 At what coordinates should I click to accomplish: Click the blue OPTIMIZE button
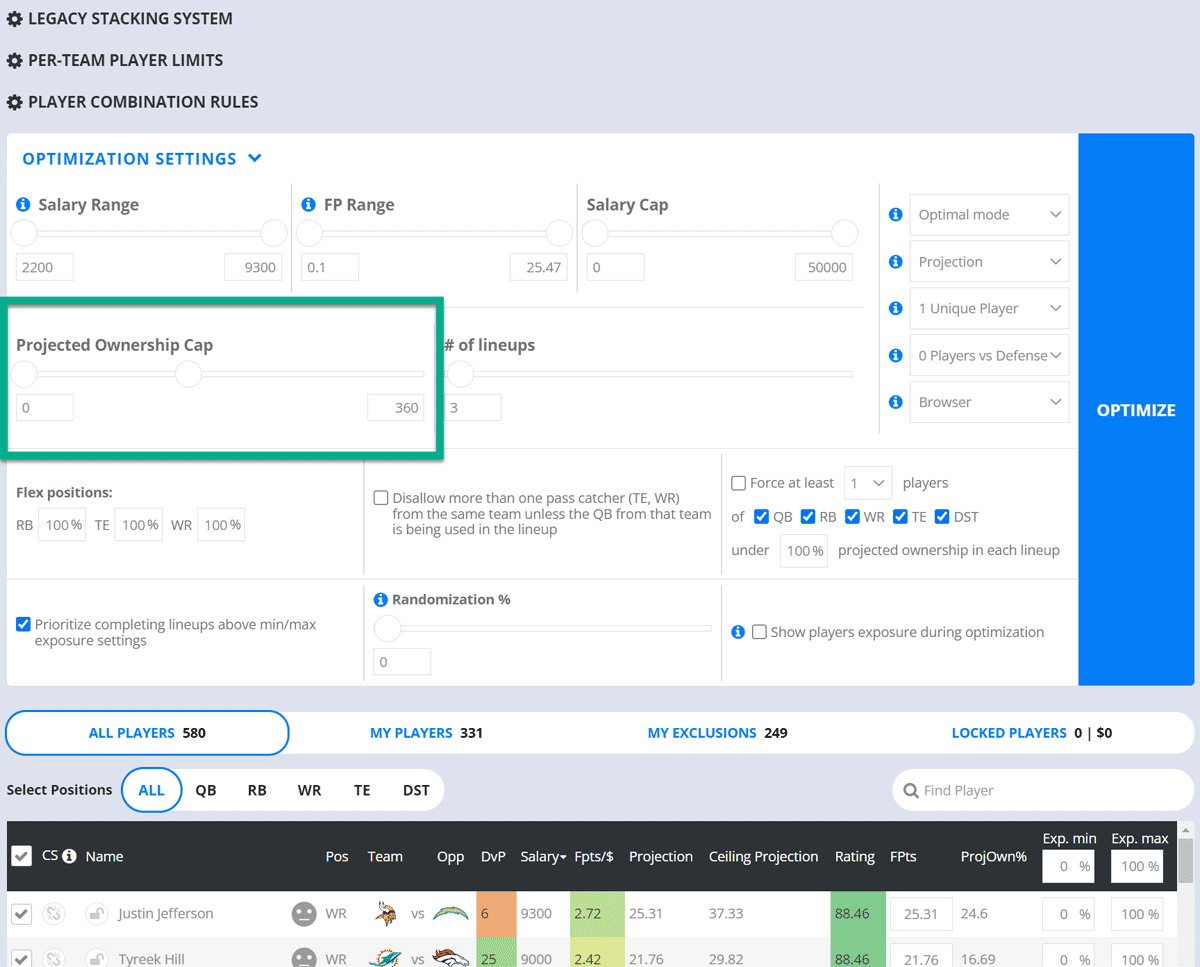[1136, 410]
